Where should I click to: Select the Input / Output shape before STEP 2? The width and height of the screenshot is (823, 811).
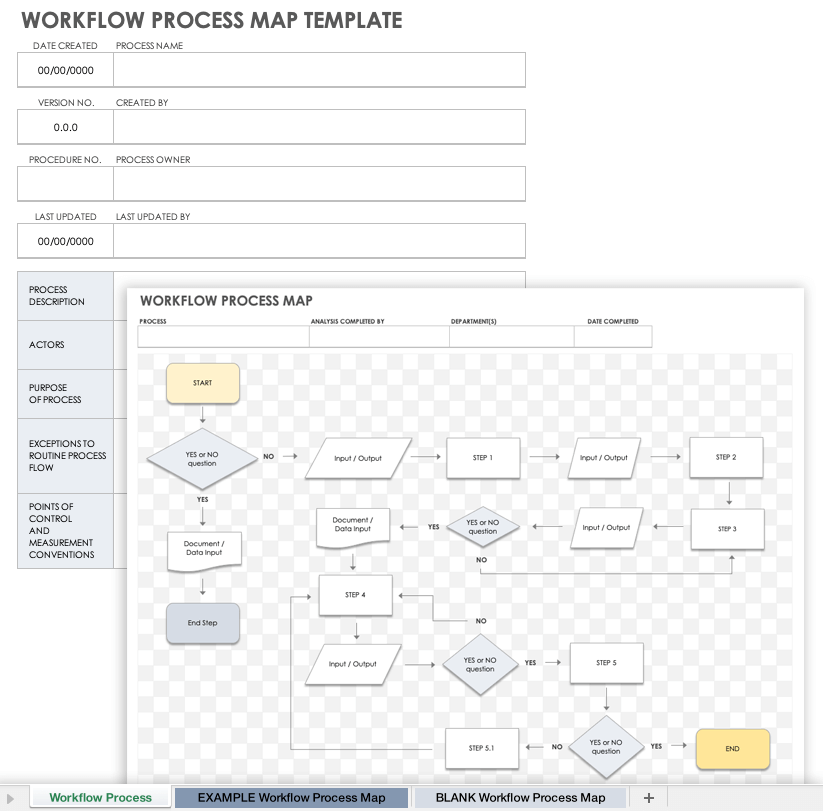tap(604, 458)
